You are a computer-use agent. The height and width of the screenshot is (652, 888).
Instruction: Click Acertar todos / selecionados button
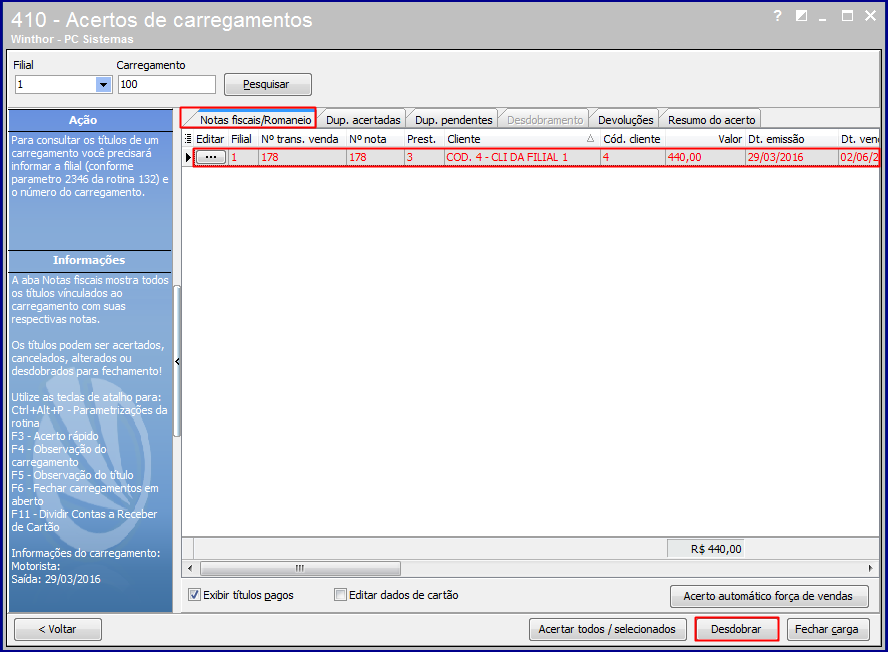[607, 629]
